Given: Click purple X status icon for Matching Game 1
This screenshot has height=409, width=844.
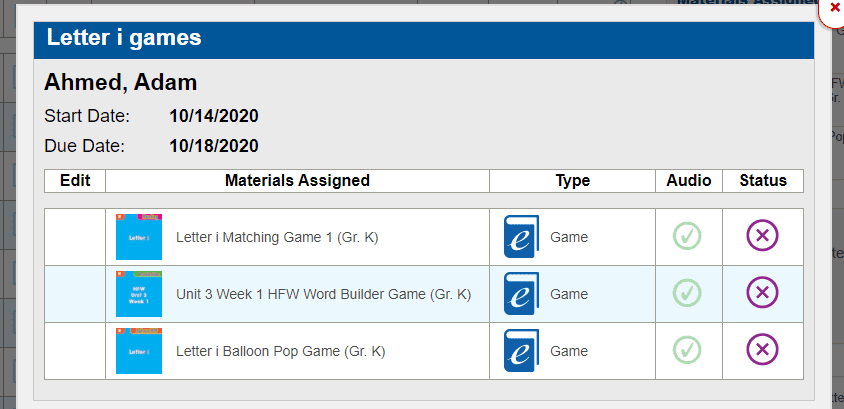Looking at the screenshot, I should click(x=762, y=236).
